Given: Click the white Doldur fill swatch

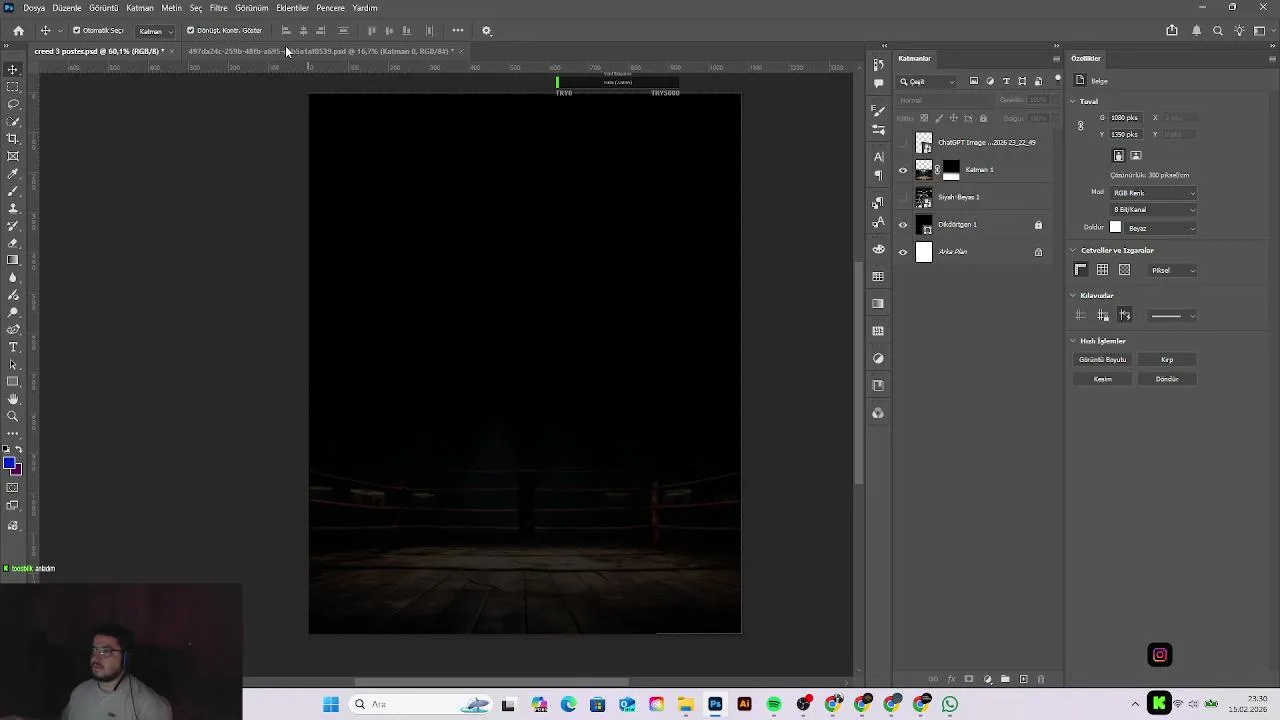Looking at the screenshot, I should point(1116,228).
